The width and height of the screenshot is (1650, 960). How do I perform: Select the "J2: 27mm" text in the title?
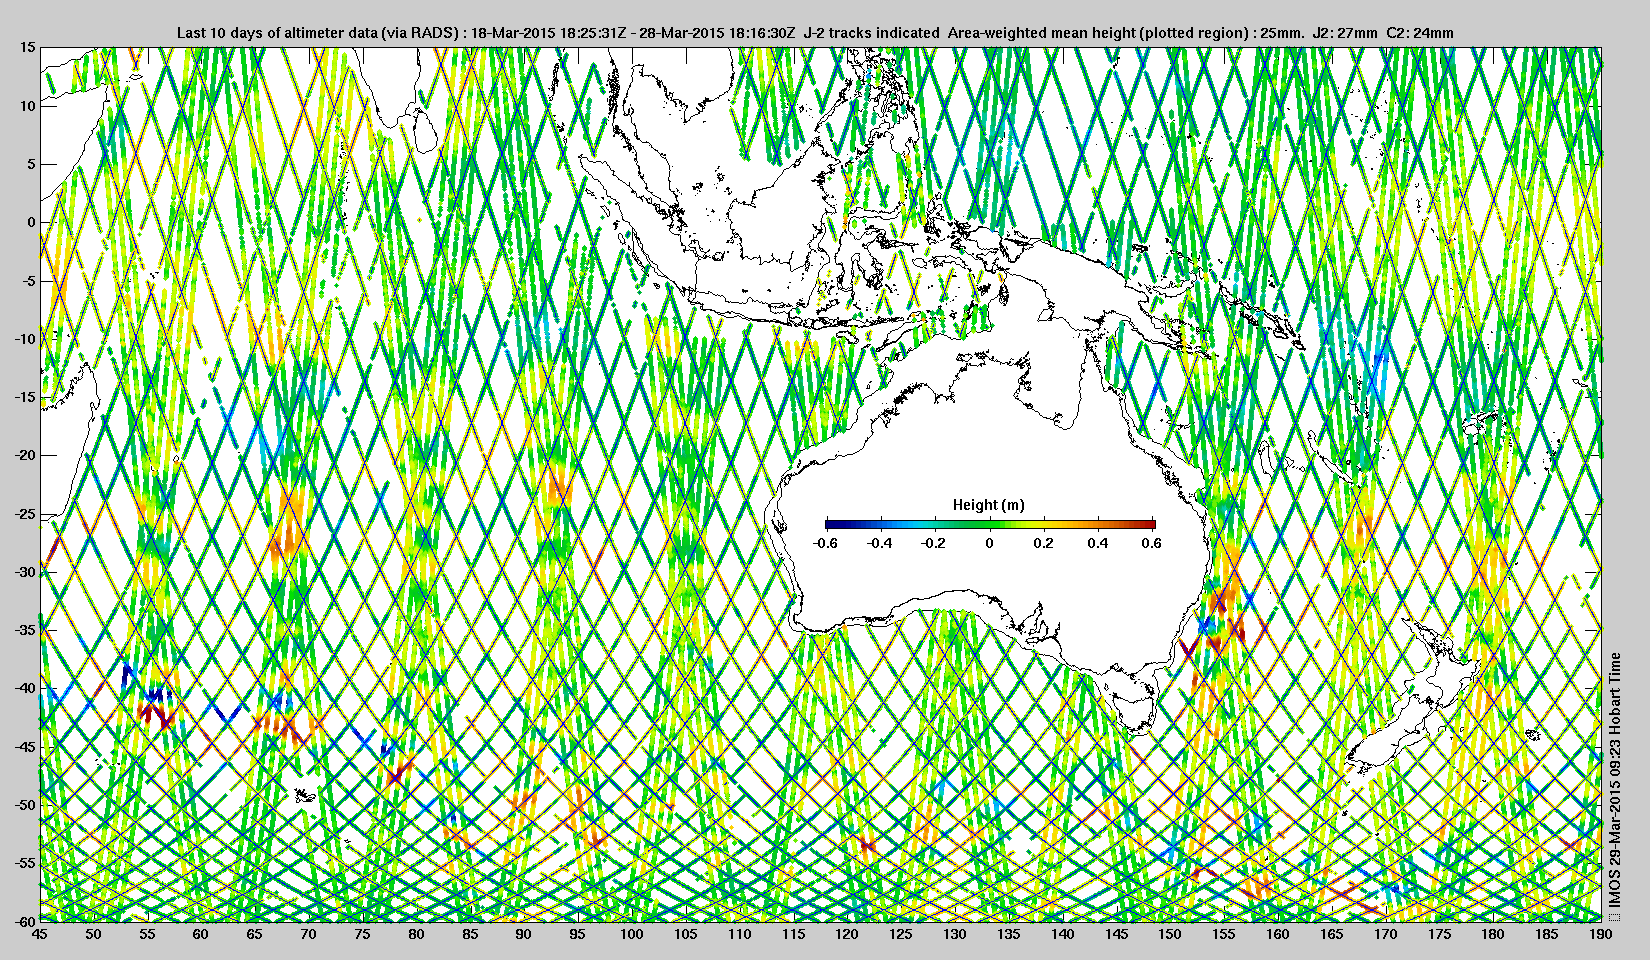(x=1345, y=33)
